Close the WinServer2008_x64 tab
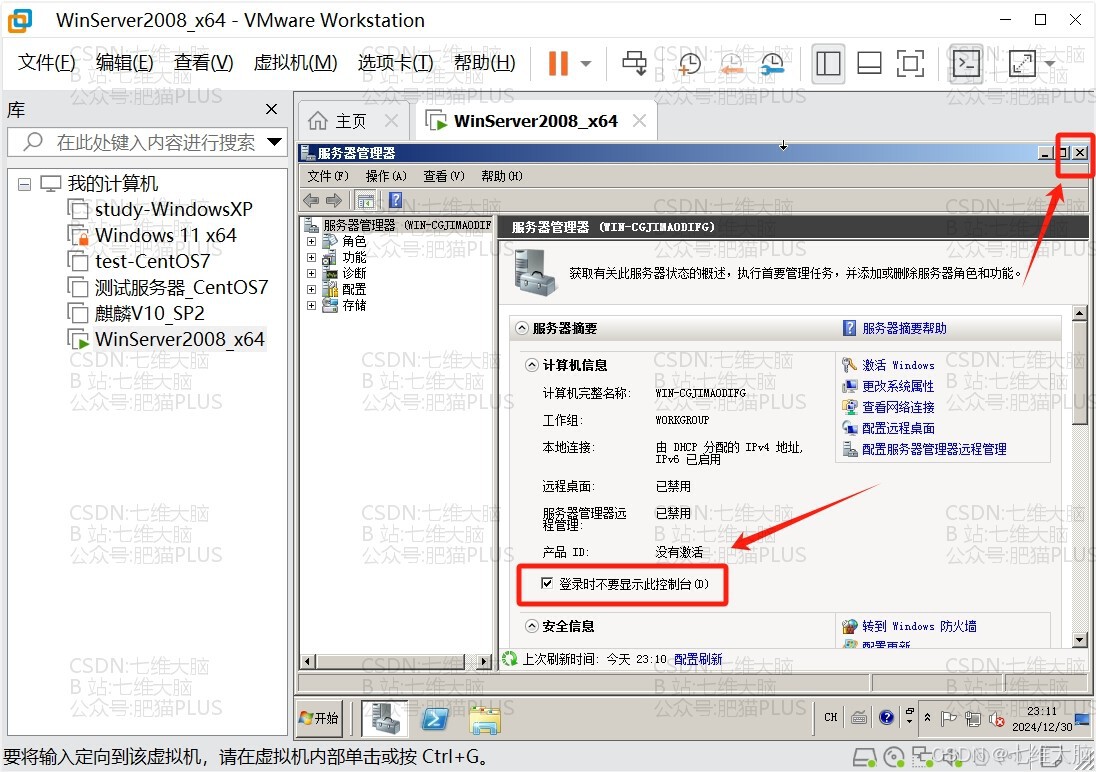This screenshot has width=1096, height=772. pos(639,121)
